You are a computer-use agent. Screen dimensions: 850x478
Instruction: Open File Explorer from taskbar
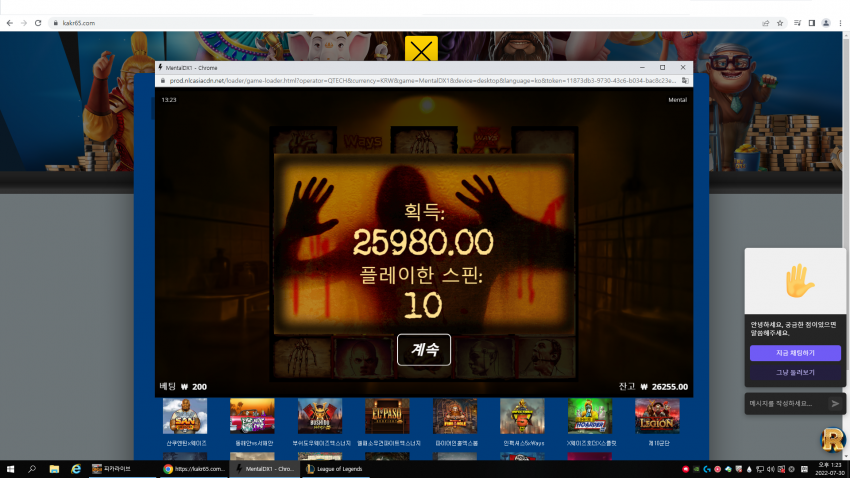pos(54,469)
